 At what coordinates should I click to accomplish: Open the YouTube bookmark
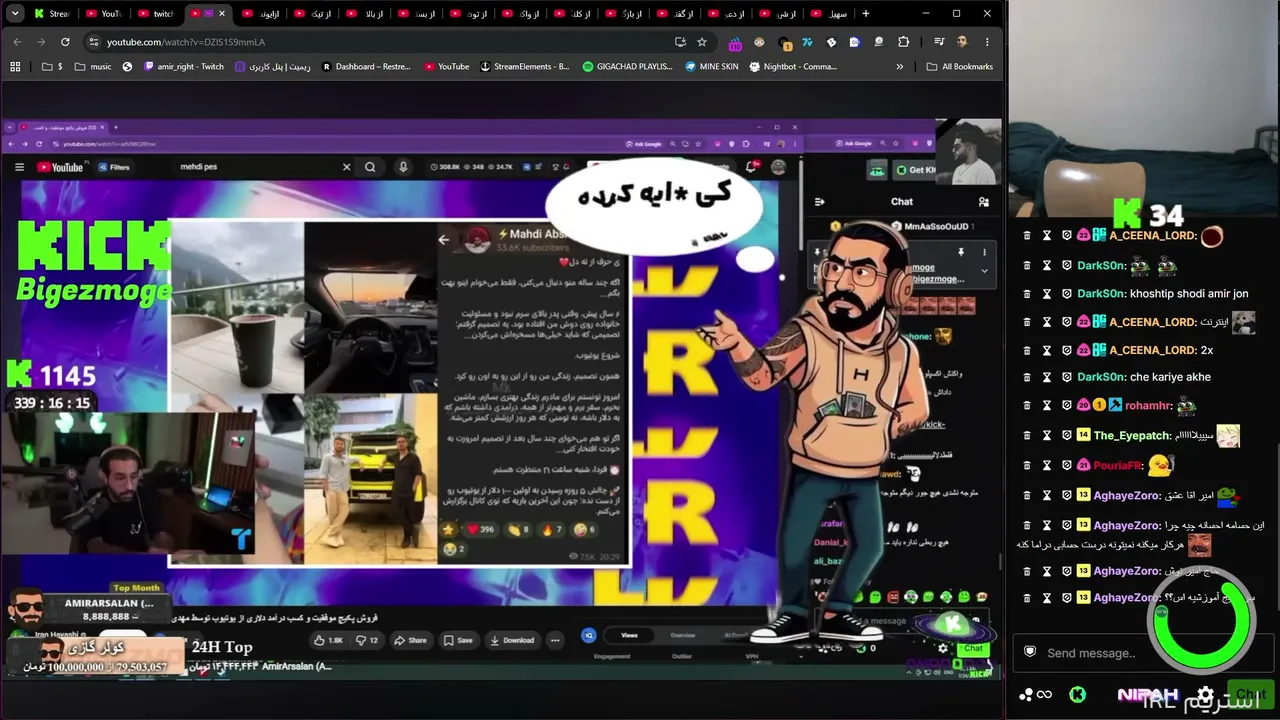click(446, 67)
